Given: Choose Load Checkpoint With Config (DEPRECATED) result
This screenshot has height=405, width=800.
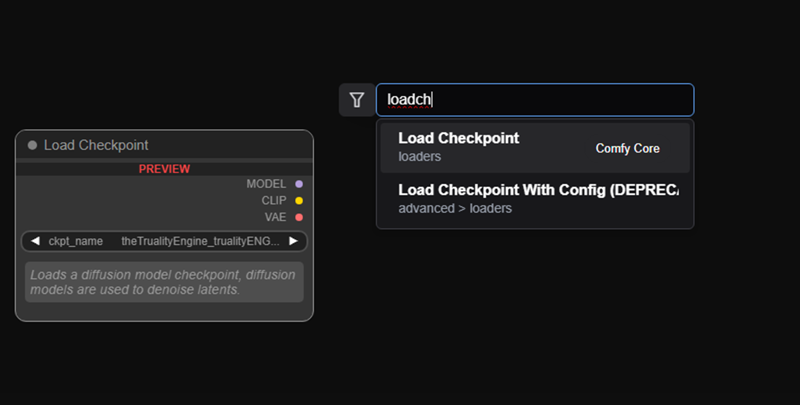Looking at the screenshot, I should point(535,199).
